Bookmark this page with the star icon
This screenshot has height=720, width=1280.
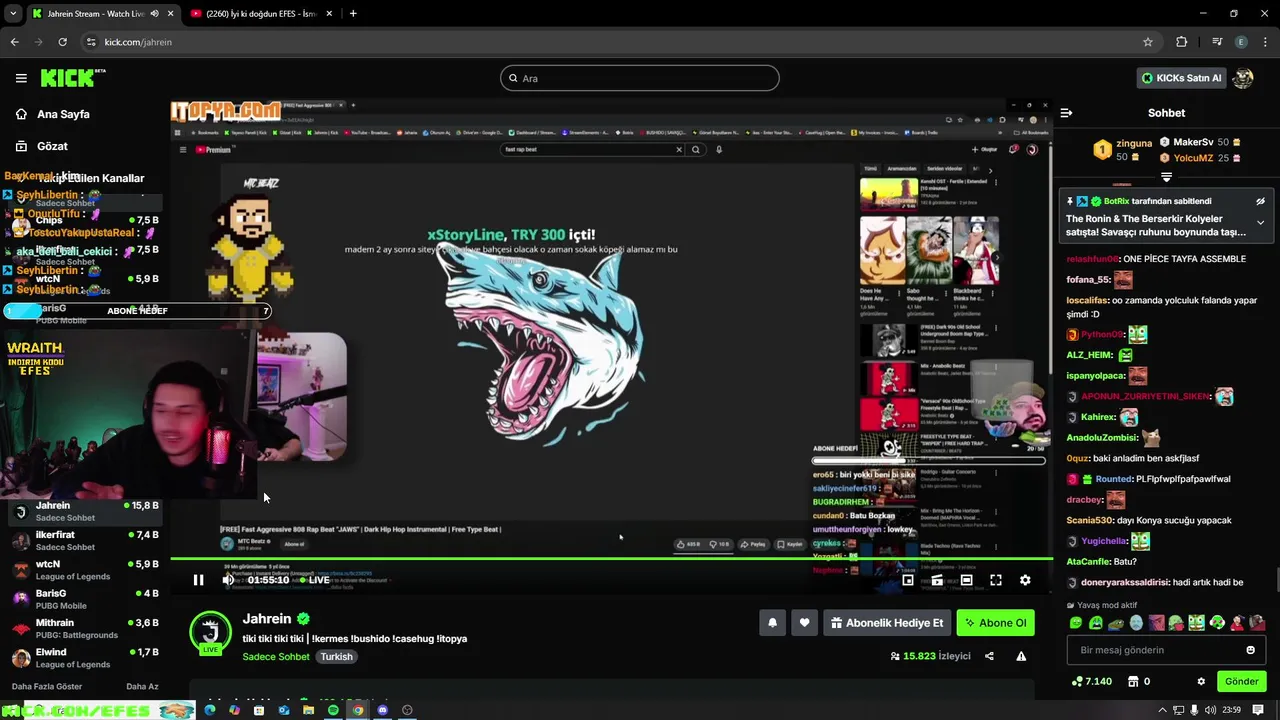pos(1148,42)
